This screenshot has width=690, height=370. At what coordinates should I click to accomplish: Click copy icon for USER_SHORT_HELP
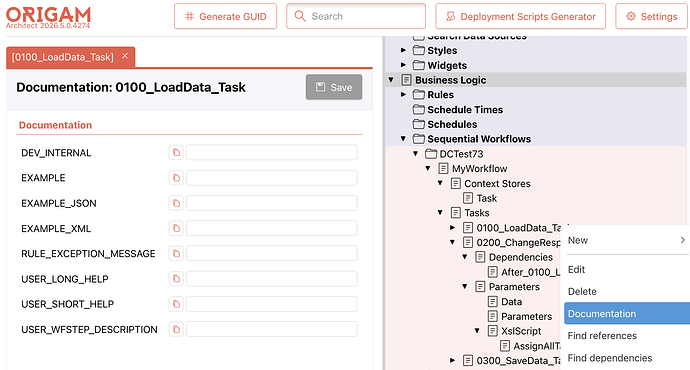point(176,304)
